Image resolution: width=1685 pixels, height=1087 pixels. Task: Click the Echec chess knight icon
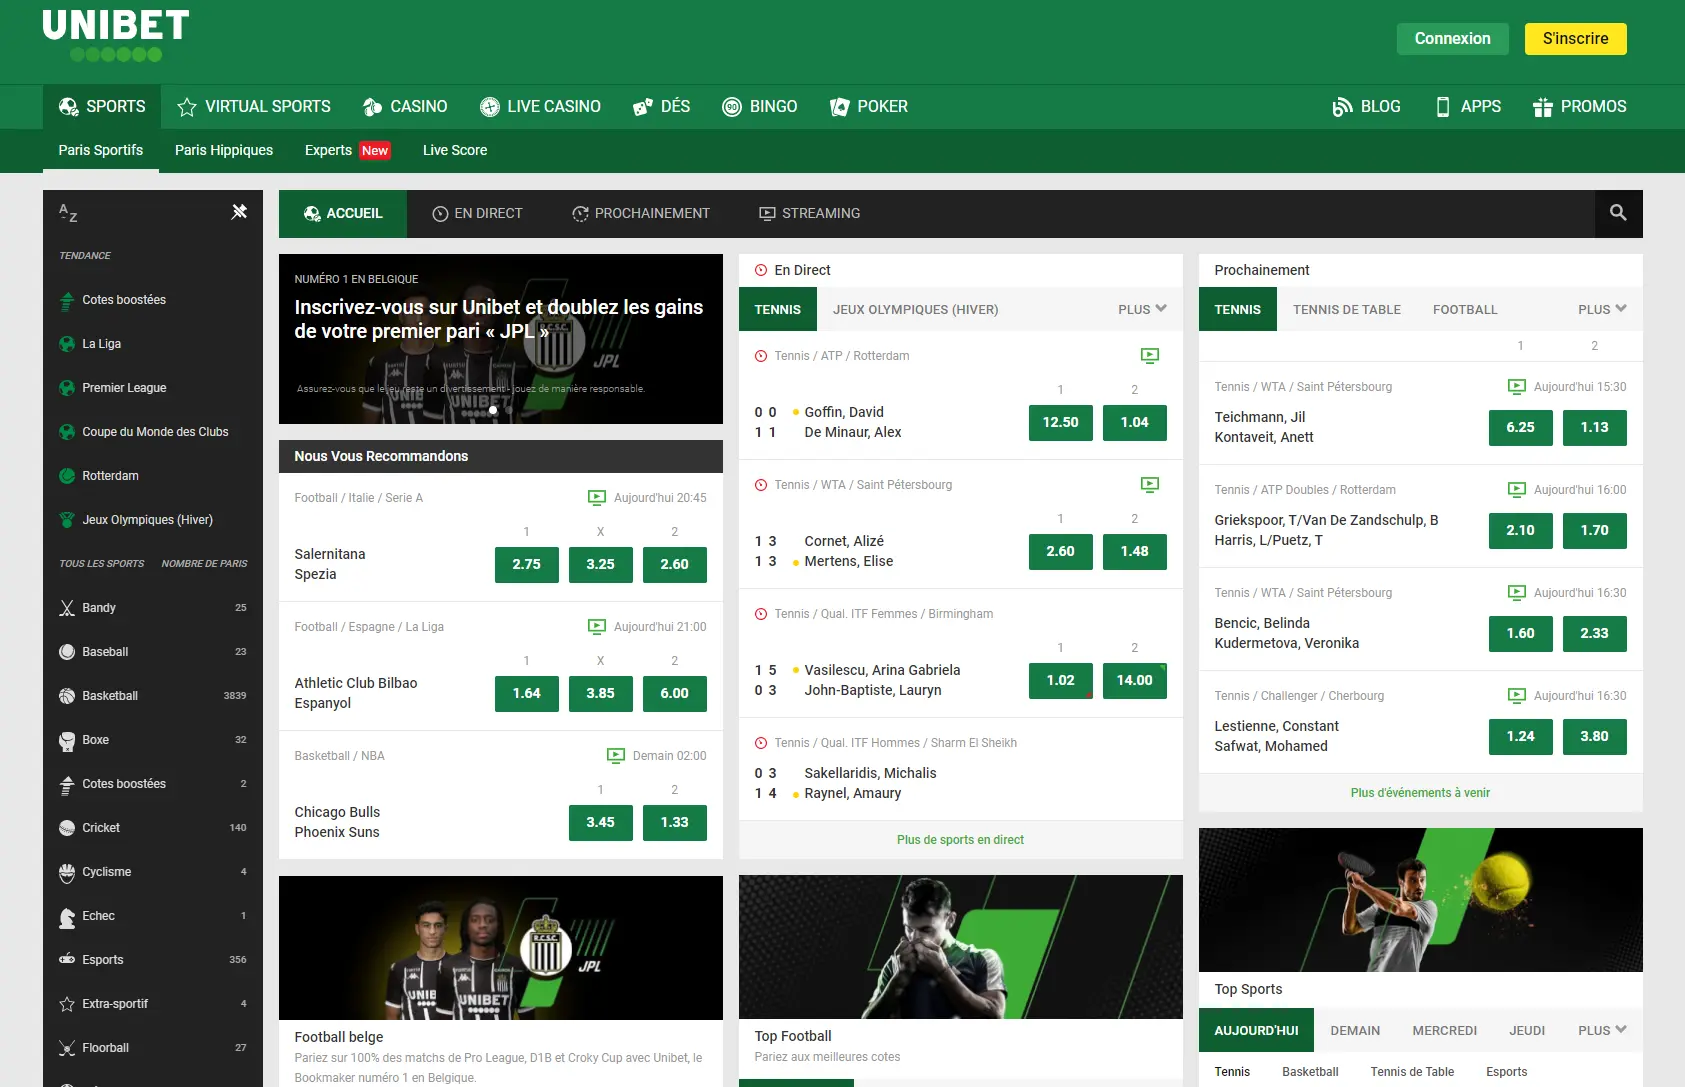tap(67, 916)
